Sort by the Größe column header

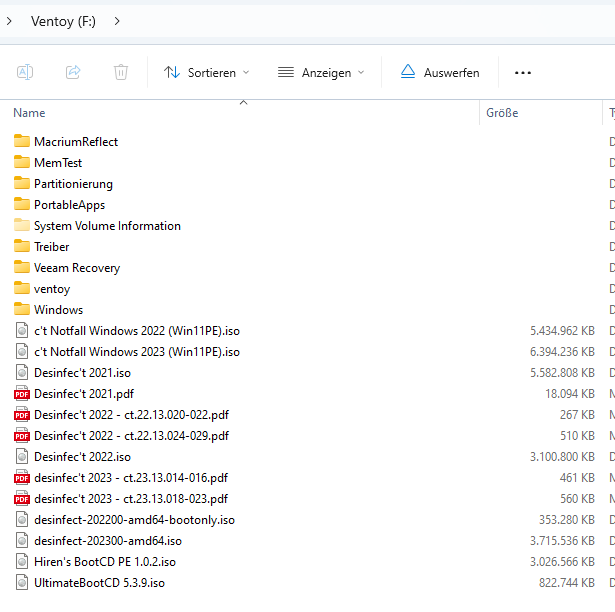502,113
